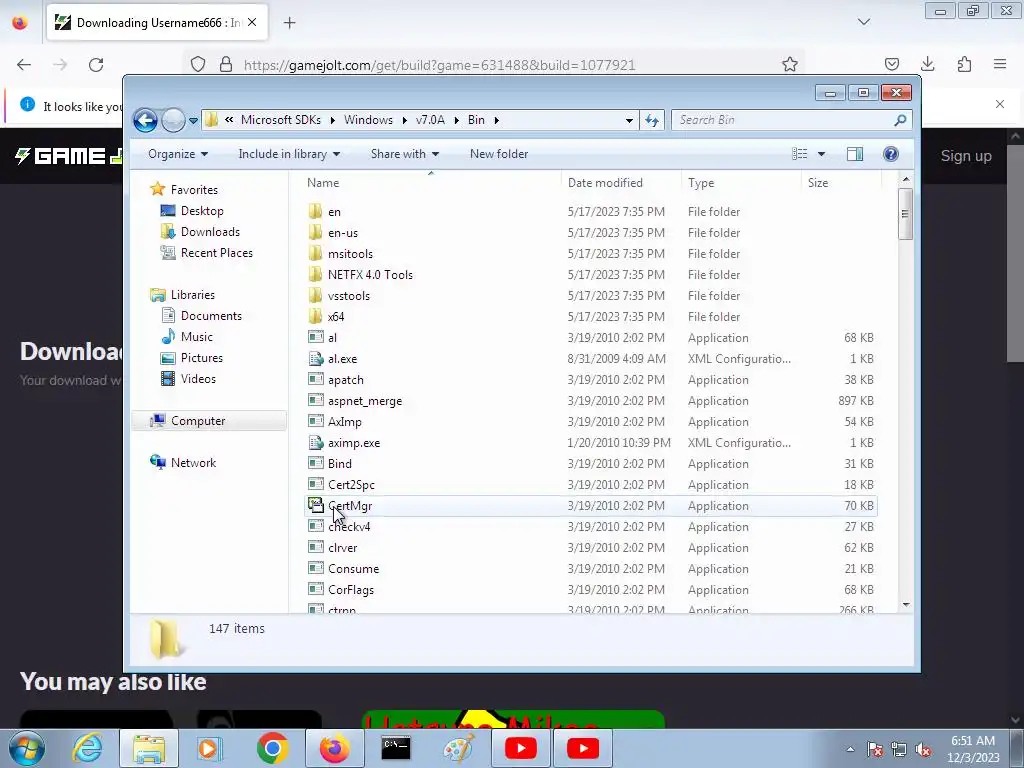This screenshot has width=1024, height=768.
Task: Select the aximp.exe config file icon
Action: (x=315, y=443)
